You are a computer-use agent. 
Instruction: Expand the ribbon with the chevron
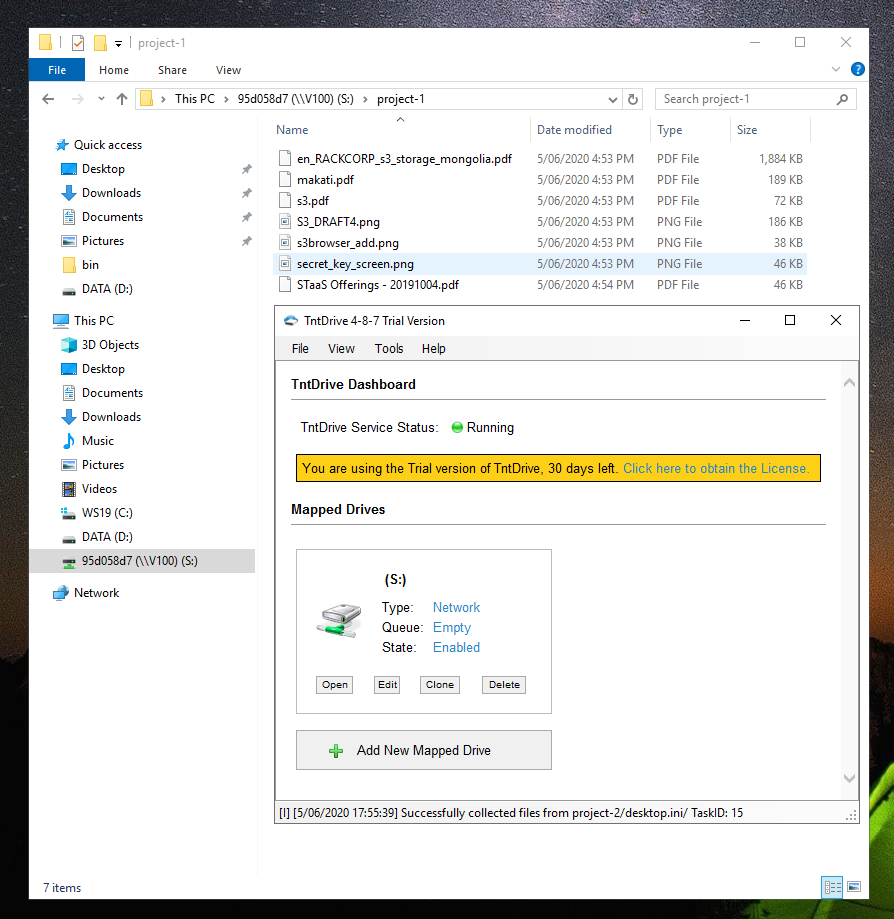[836, 69]
